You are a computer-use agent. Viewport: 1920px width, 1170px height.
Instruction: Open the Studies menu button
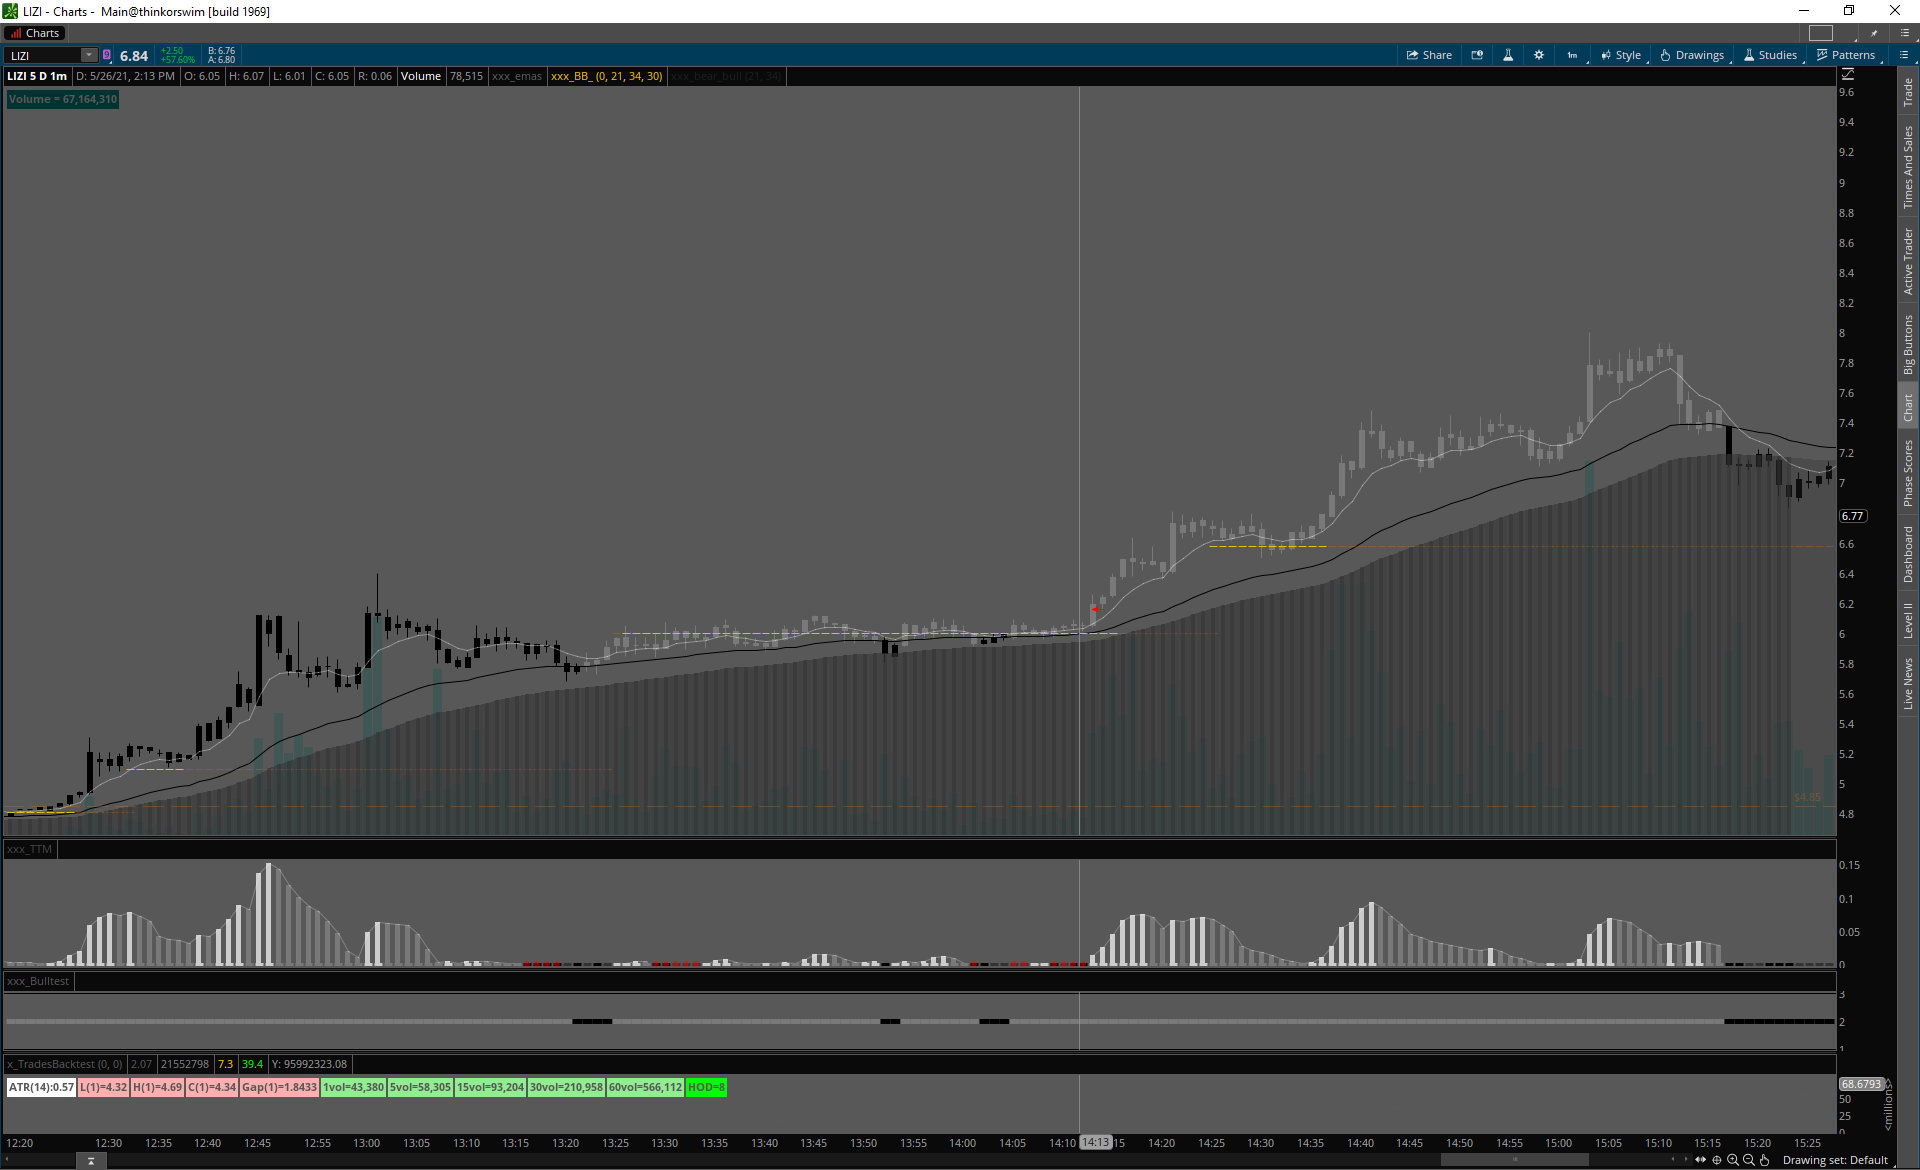pos(1770,55)
